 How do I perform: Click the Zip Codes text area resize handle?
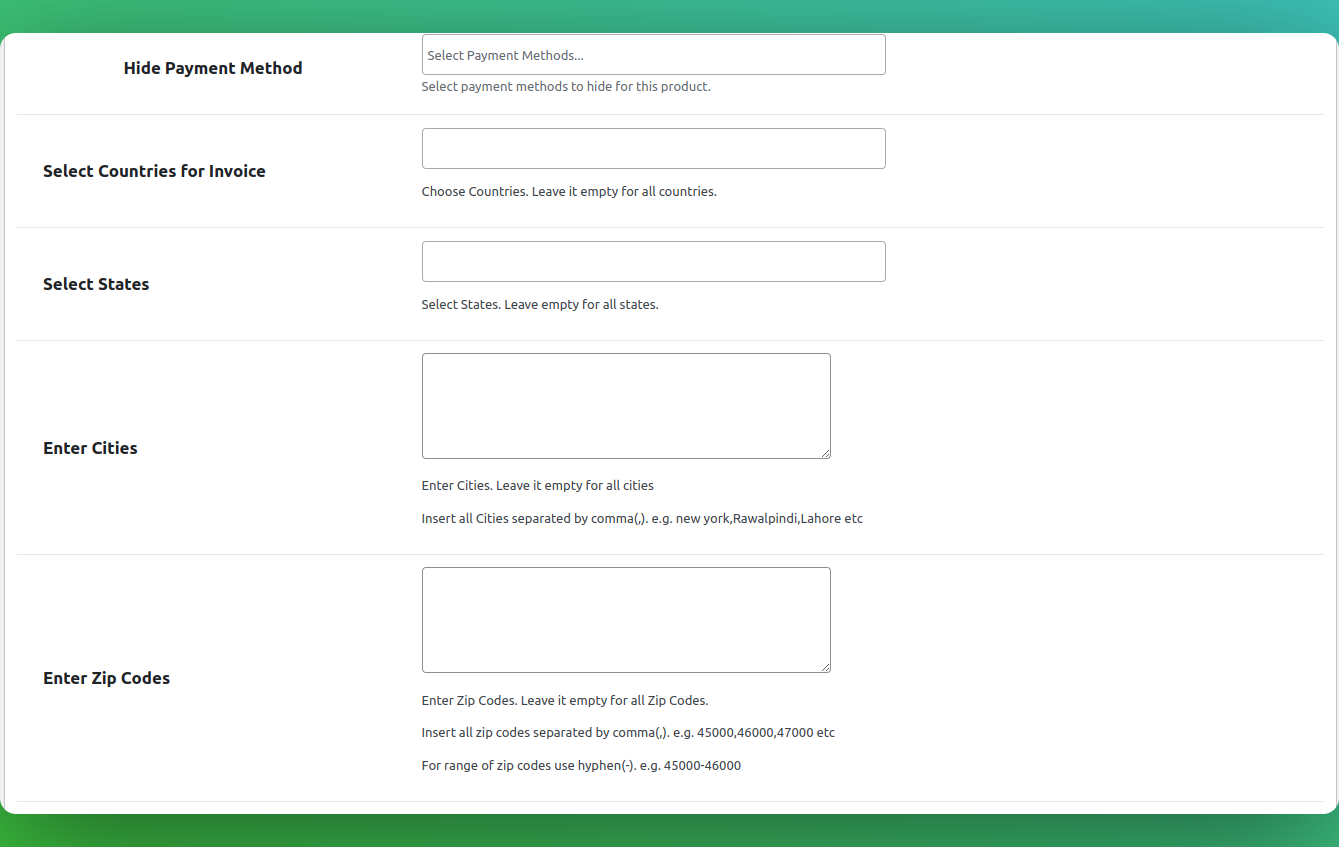(825, 667)
